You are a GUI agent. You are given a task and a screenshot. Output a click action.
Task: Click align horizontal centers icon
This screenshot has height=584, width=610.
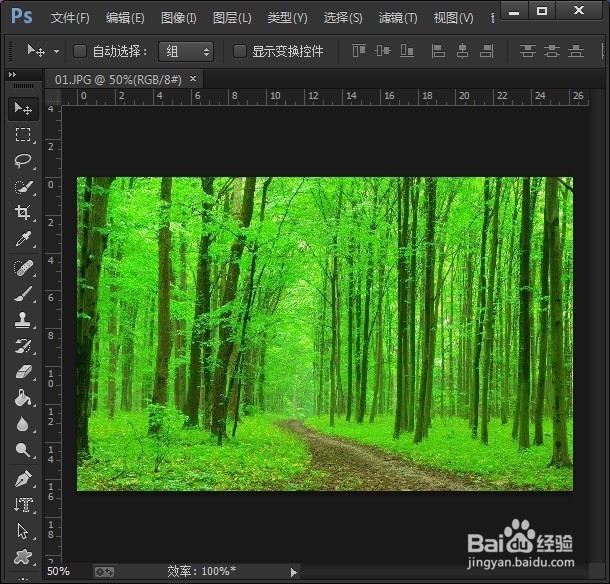click(x=462, y=51)
